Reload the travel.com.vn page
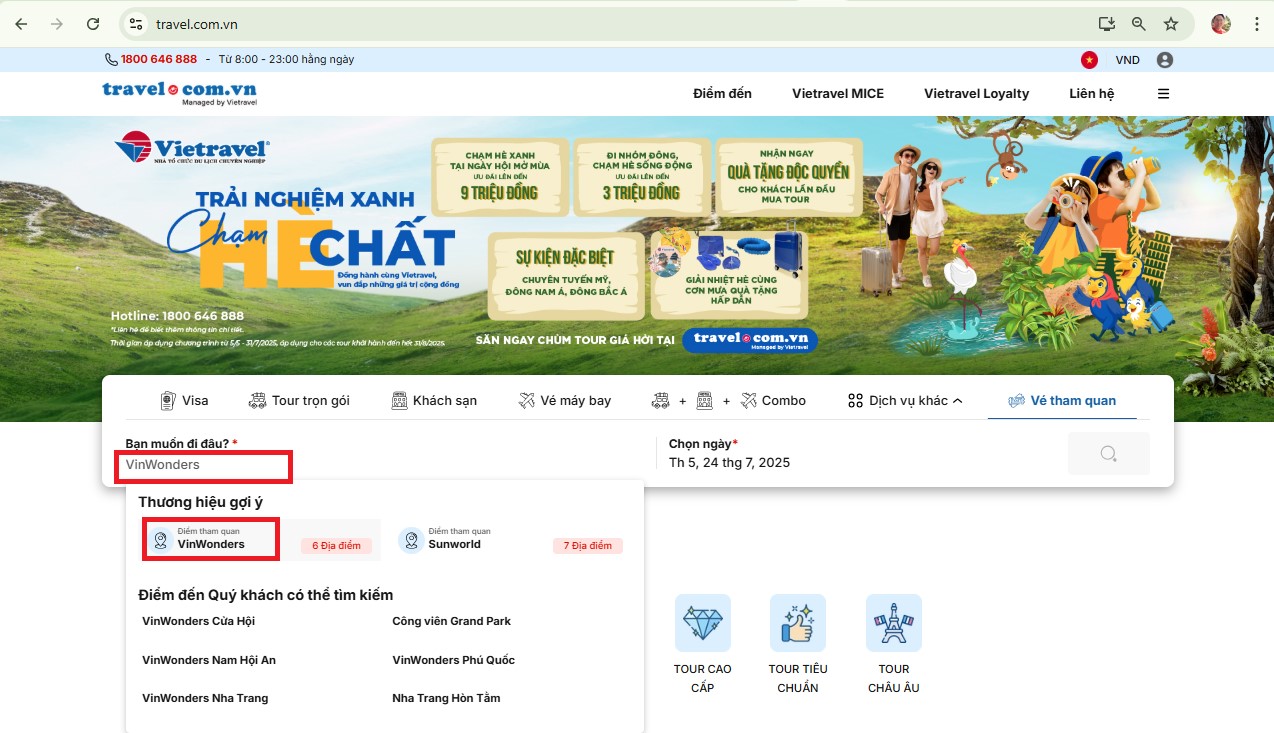 [x=93, y=24]
